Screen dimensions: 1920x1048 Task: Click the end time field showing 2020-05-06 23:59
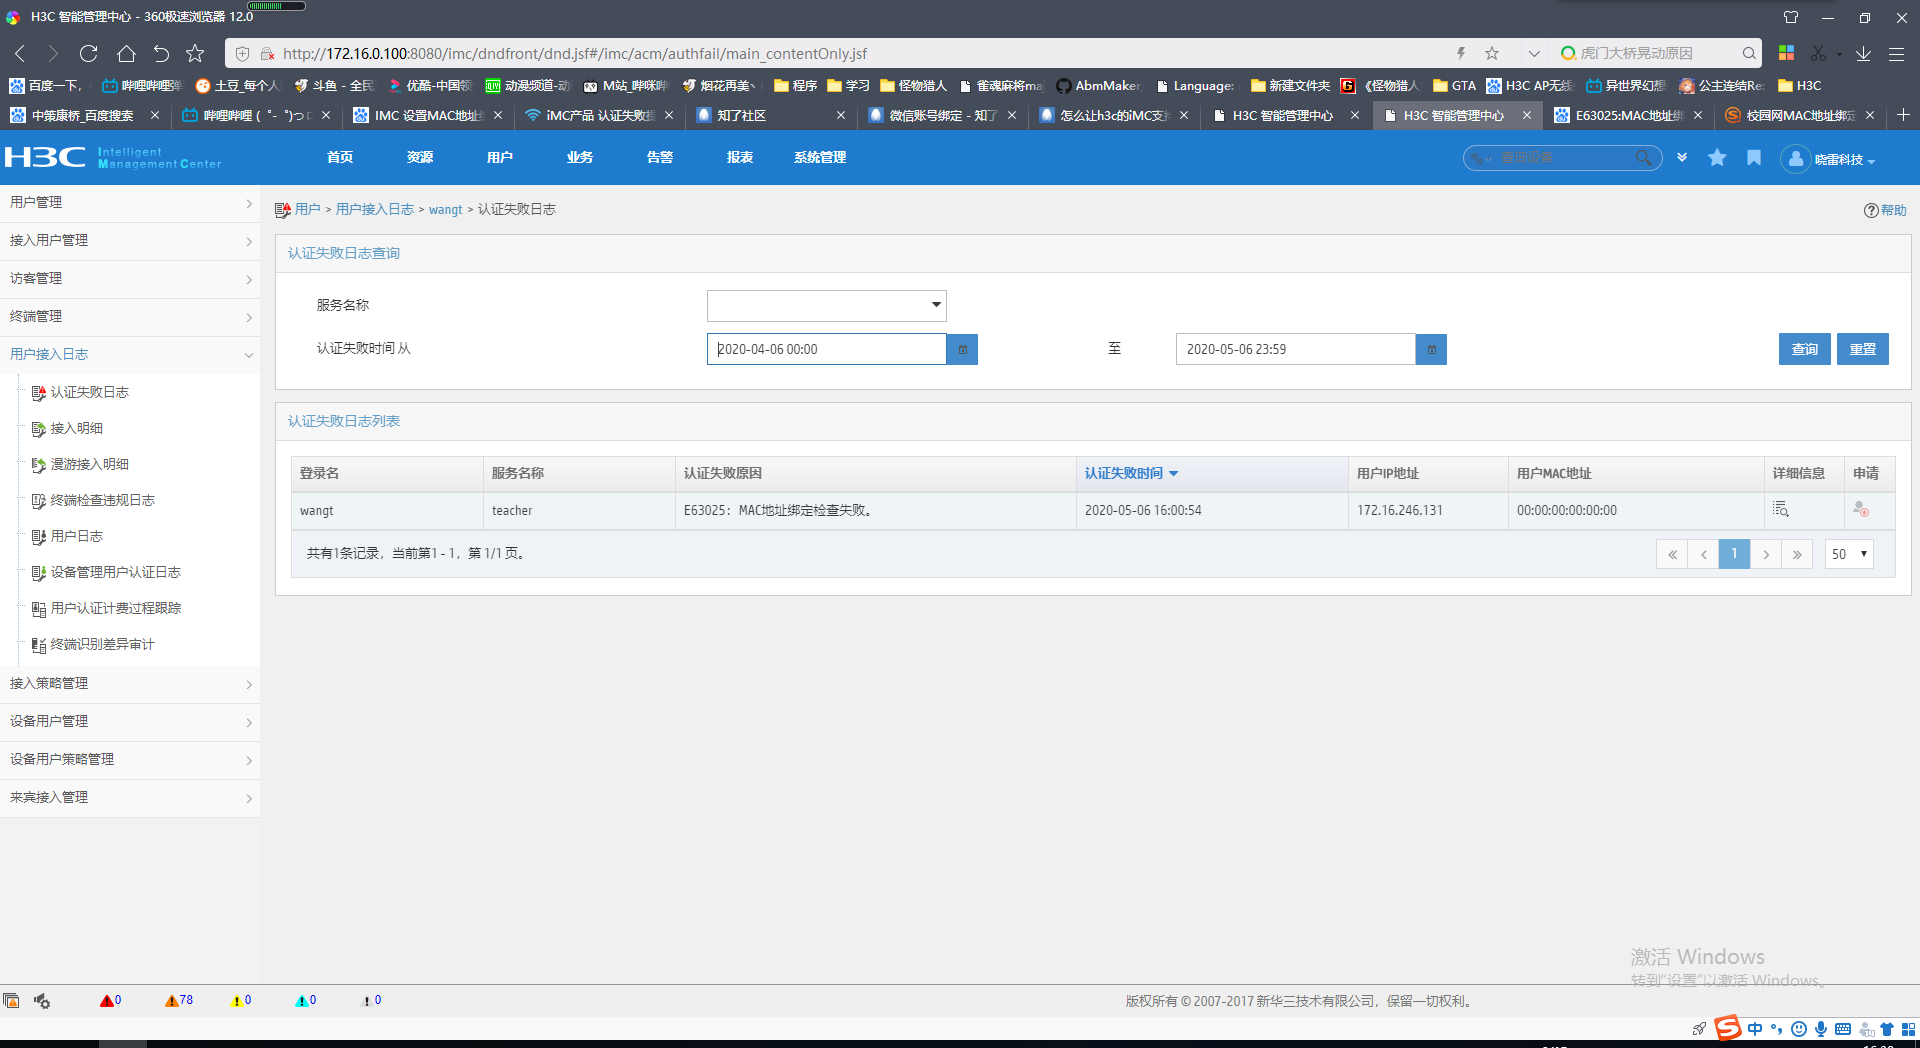coord(1296,349)
